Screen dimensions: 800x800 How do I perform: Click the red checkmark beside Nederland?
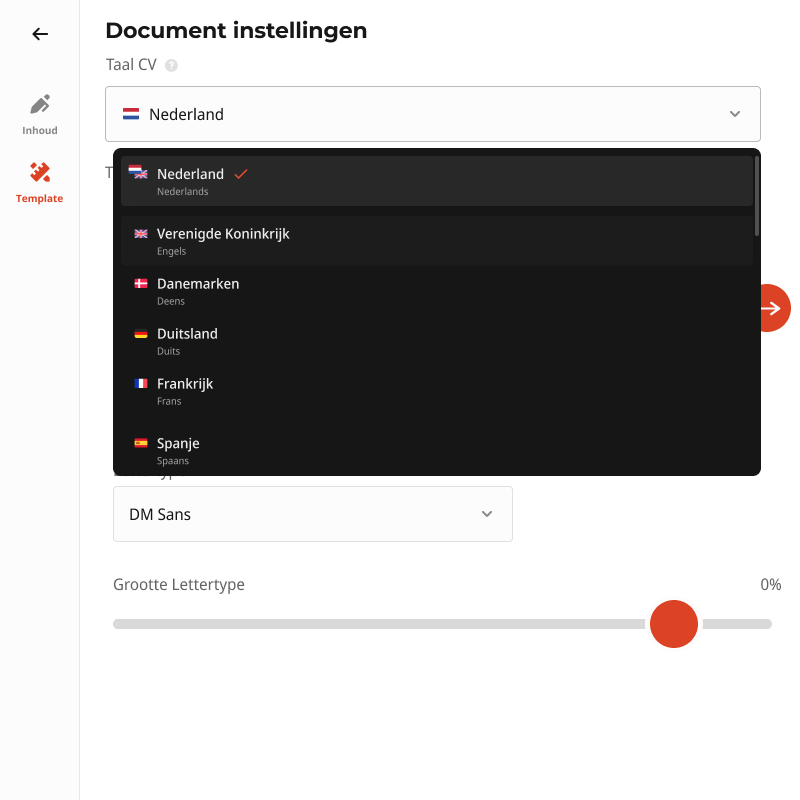(x=240, y=174)
